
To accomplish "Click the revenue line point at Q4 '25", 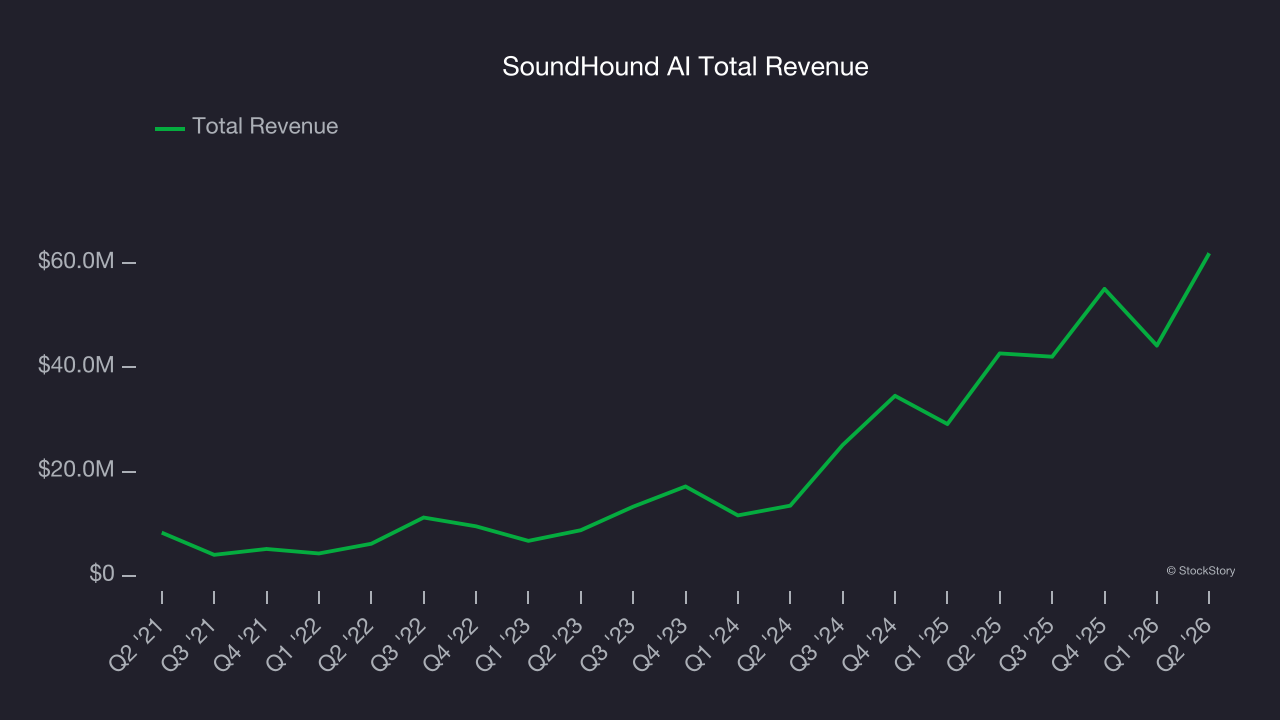I will coord(1104,289).
